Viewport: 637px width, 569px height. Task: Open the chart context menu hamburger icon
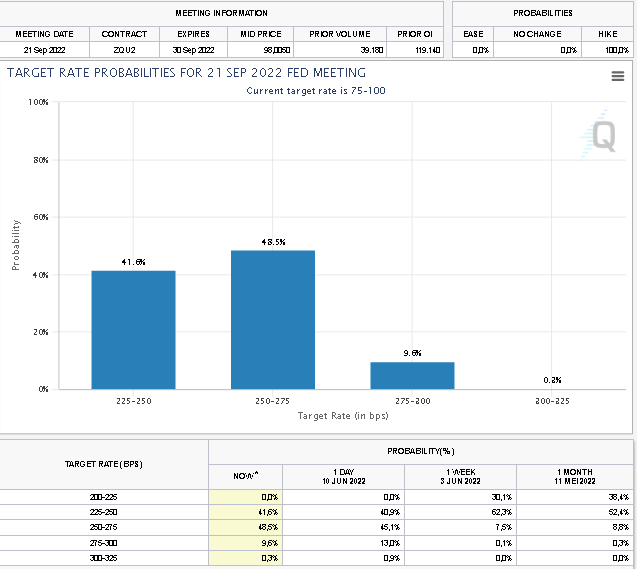tap(617, 77)
